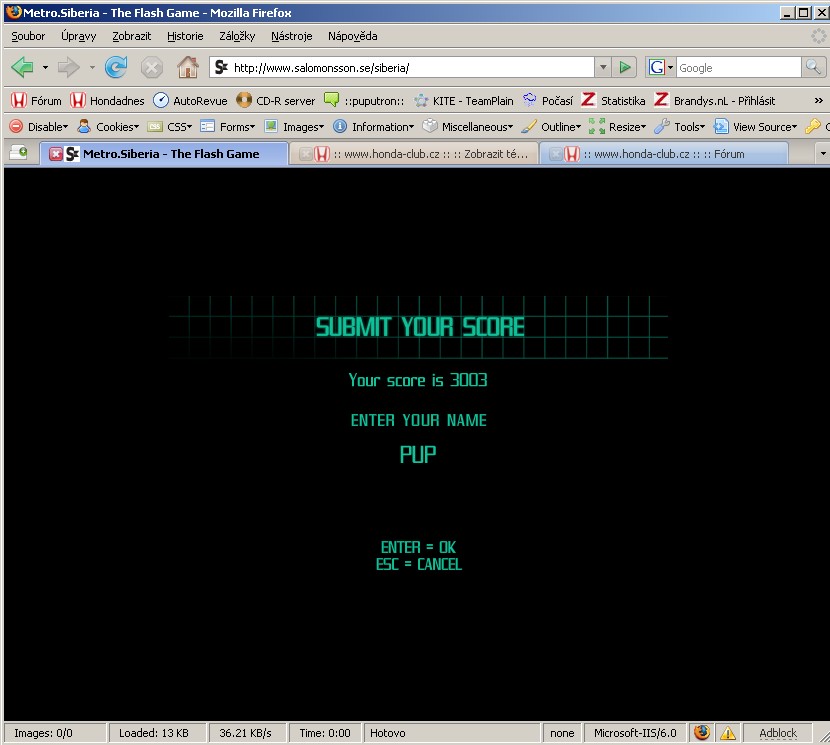The image size is (830, 745).
Task: Click the PUP name entry in game
Action: (x=418, y=454)
